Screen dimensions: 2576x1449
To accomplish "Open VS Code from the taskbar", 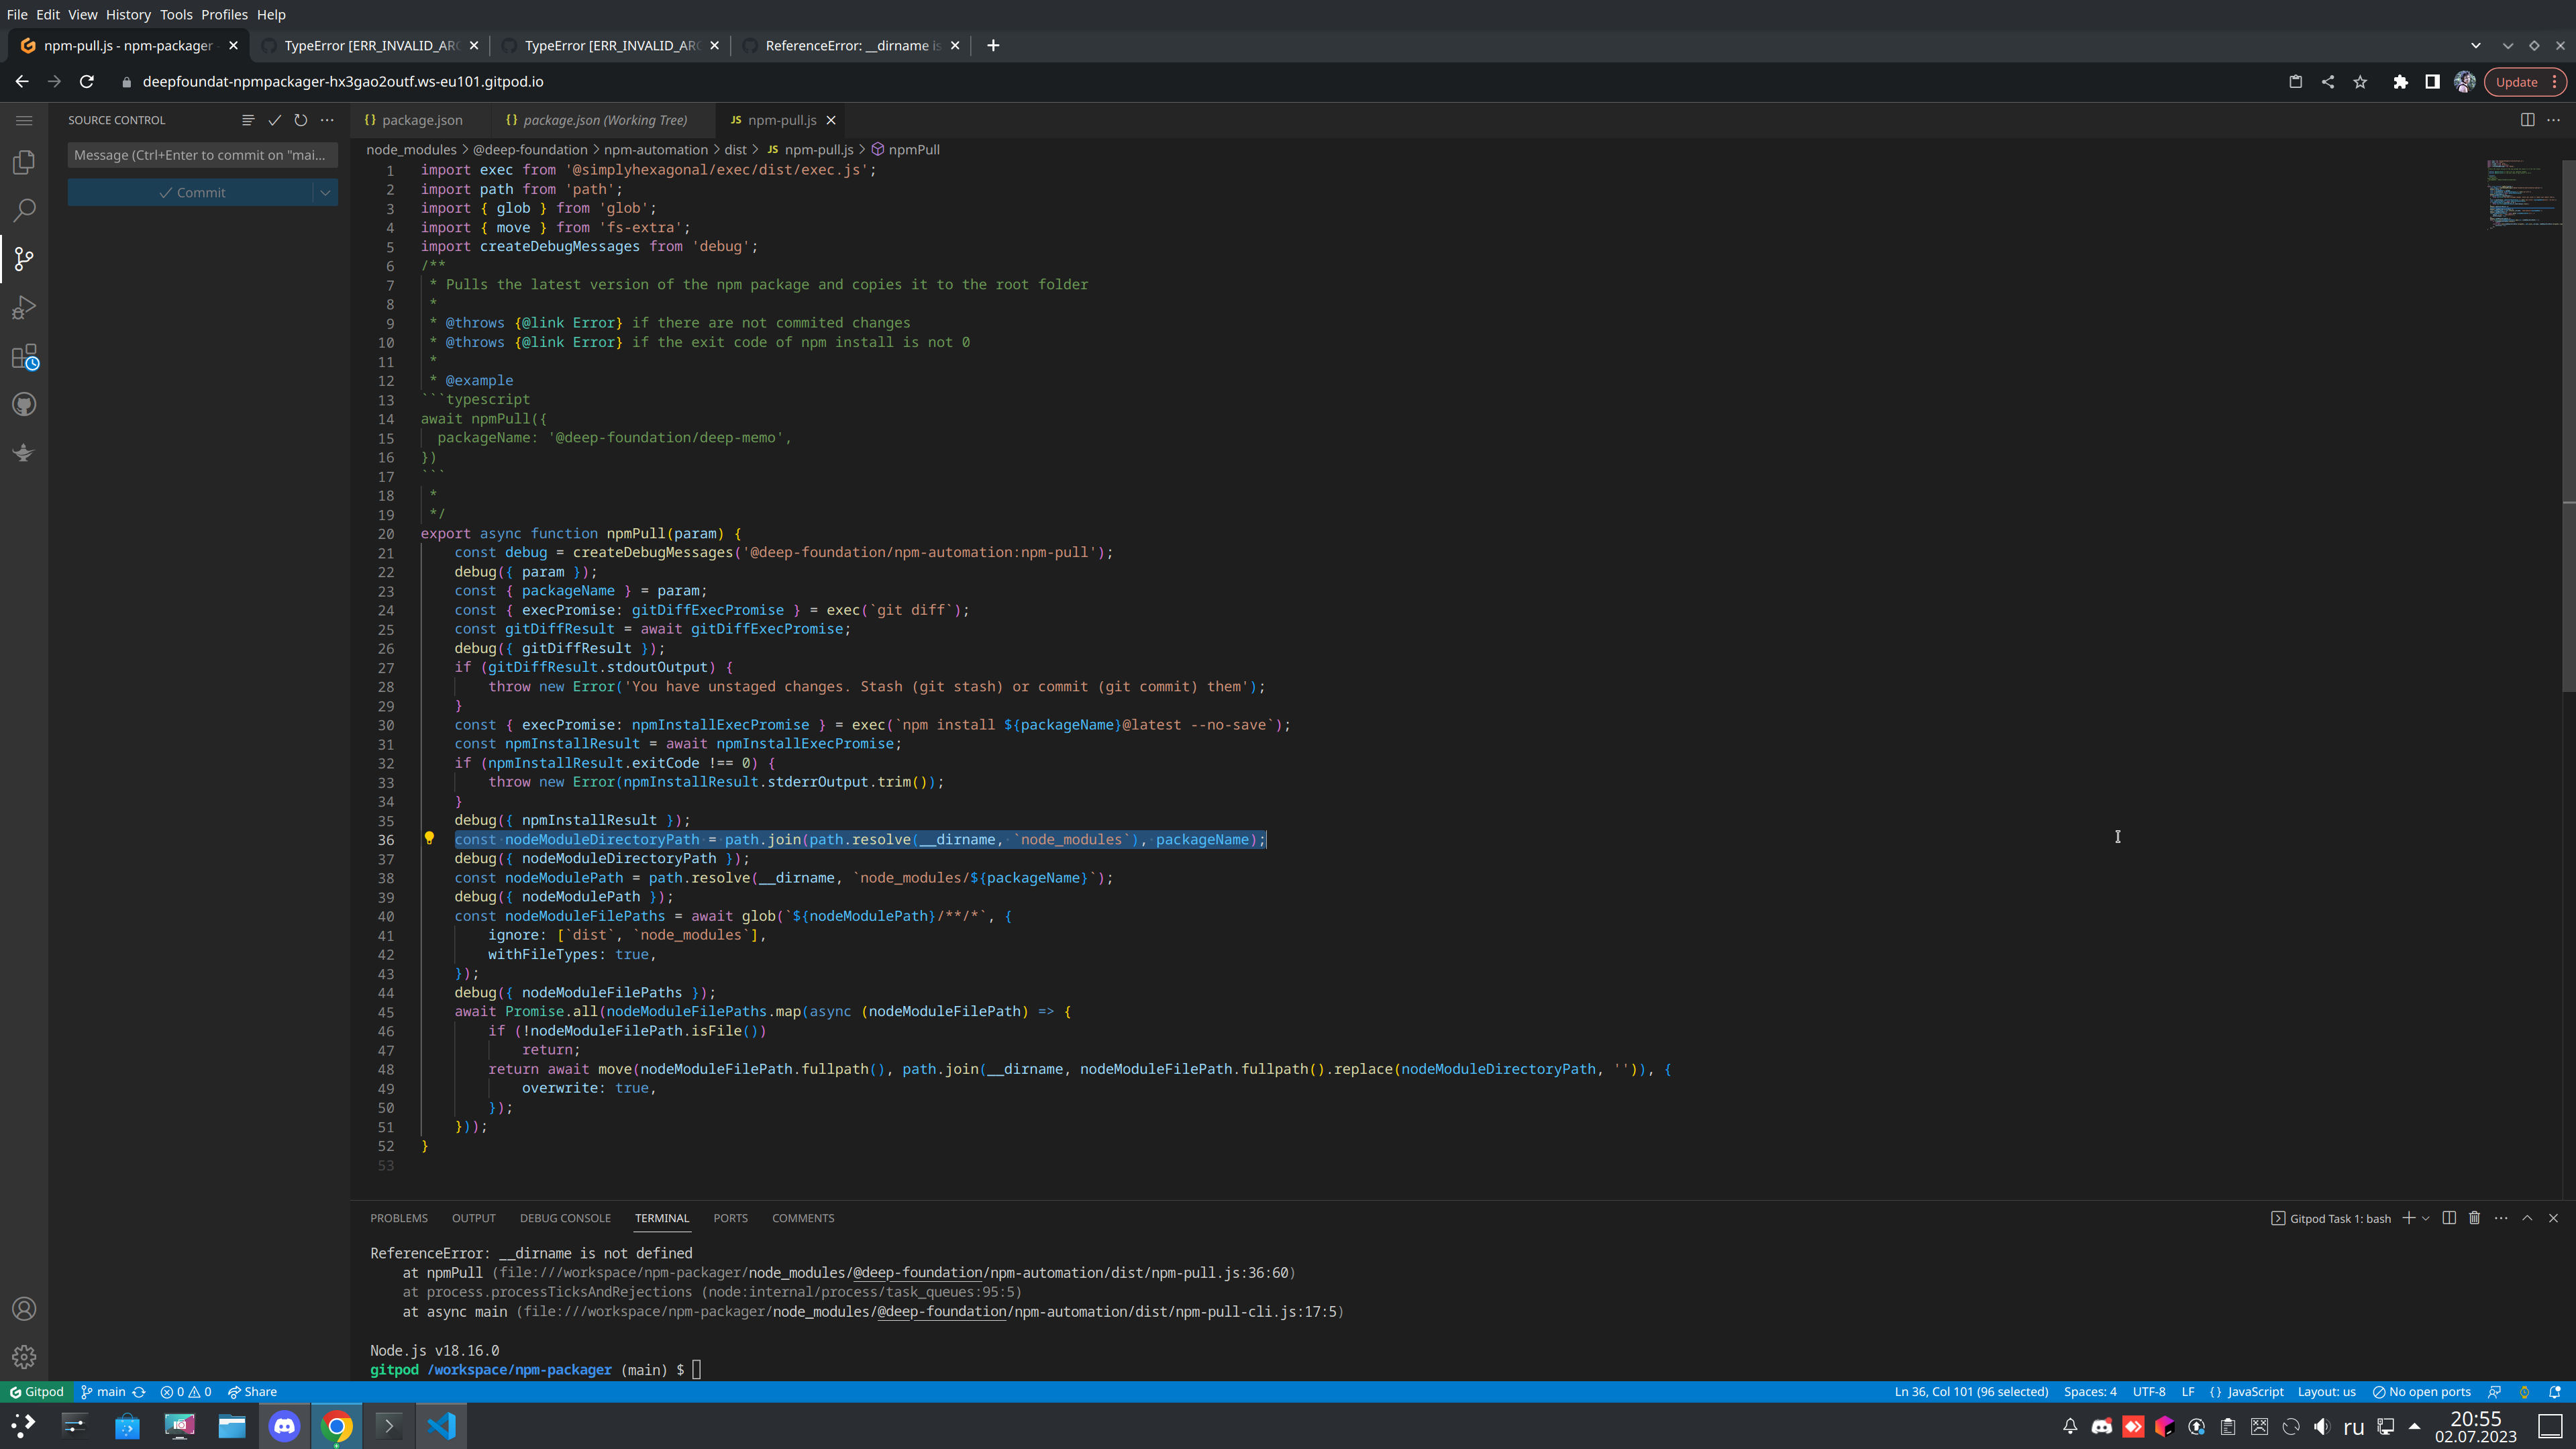I will [441, 1426].
